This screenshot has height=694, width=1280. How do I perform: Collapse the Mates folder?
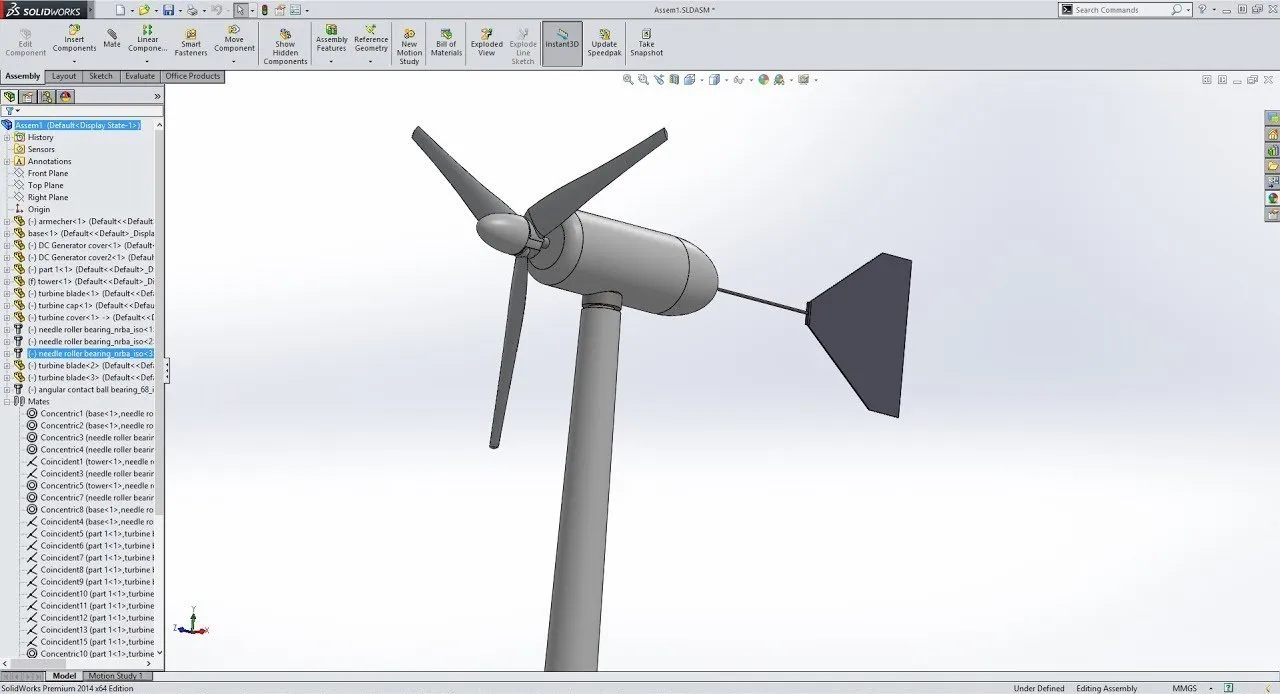click(7, 401)
